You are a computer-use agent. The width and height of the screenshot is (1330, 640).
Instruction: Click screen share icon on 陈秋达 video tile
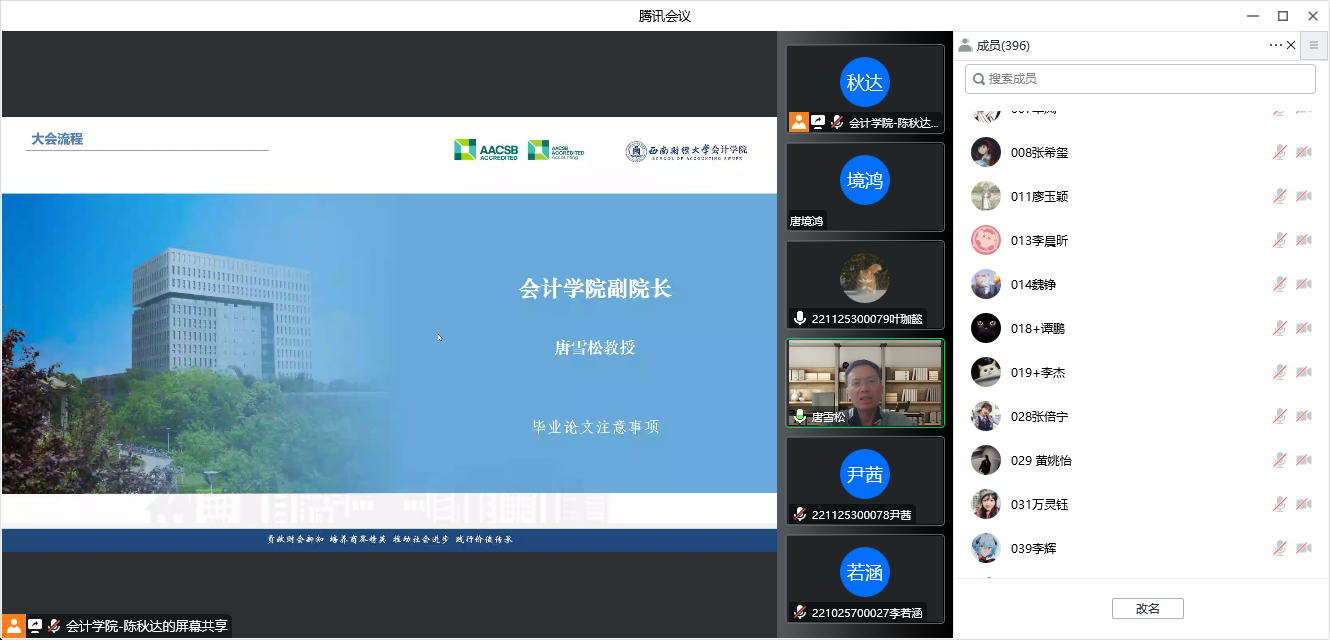(x=818, y=122)
